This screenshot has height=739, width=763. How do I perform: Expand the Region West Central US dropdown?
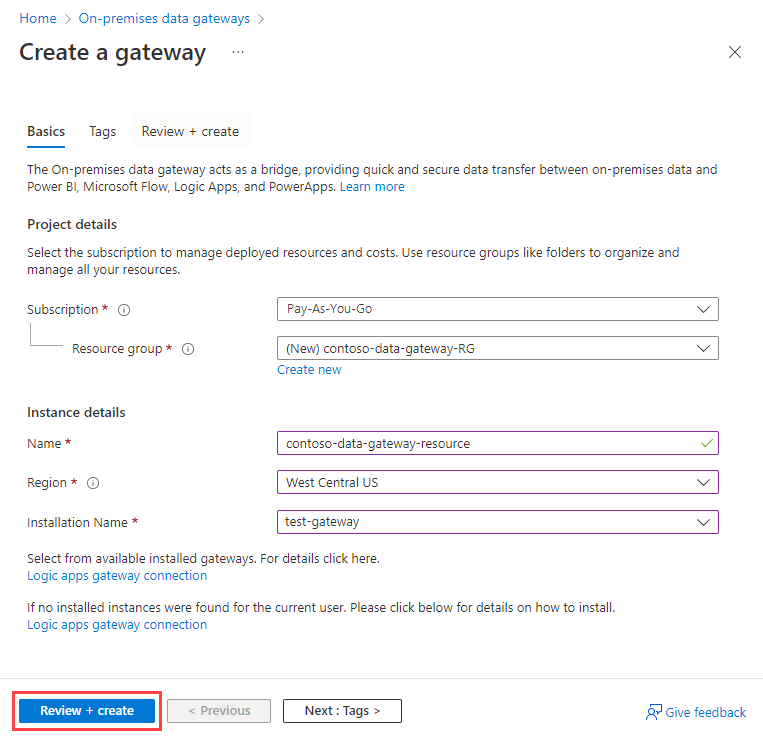[498, 482]
